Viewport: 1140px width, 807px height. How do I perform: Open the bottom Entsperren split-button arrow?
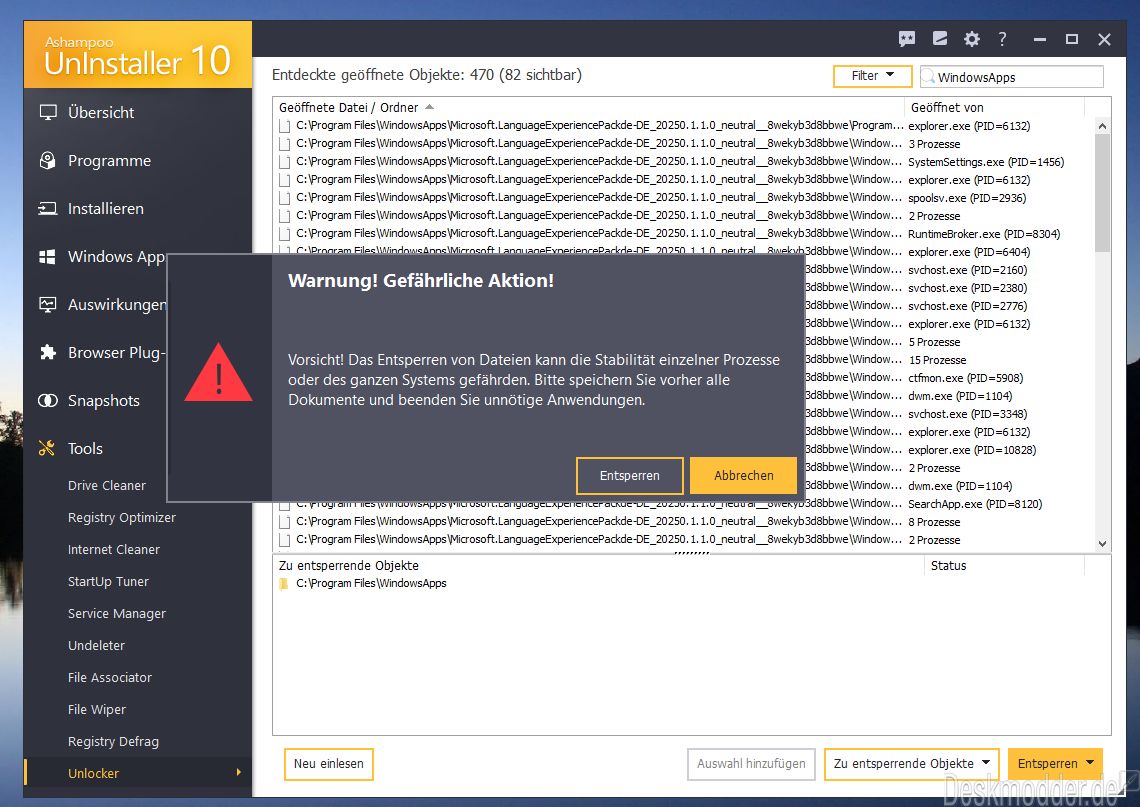pyautogui.click(x=1090, y=763)
